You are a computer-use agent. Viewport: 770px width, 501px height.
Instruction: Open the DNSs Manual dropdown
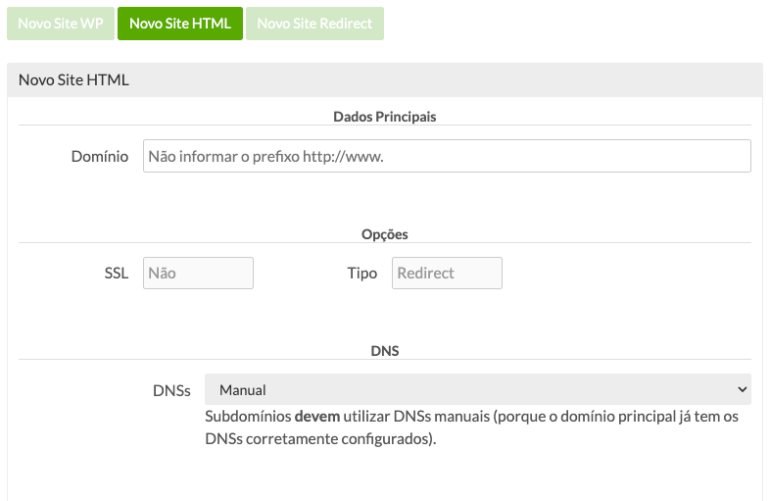point(478,390)
